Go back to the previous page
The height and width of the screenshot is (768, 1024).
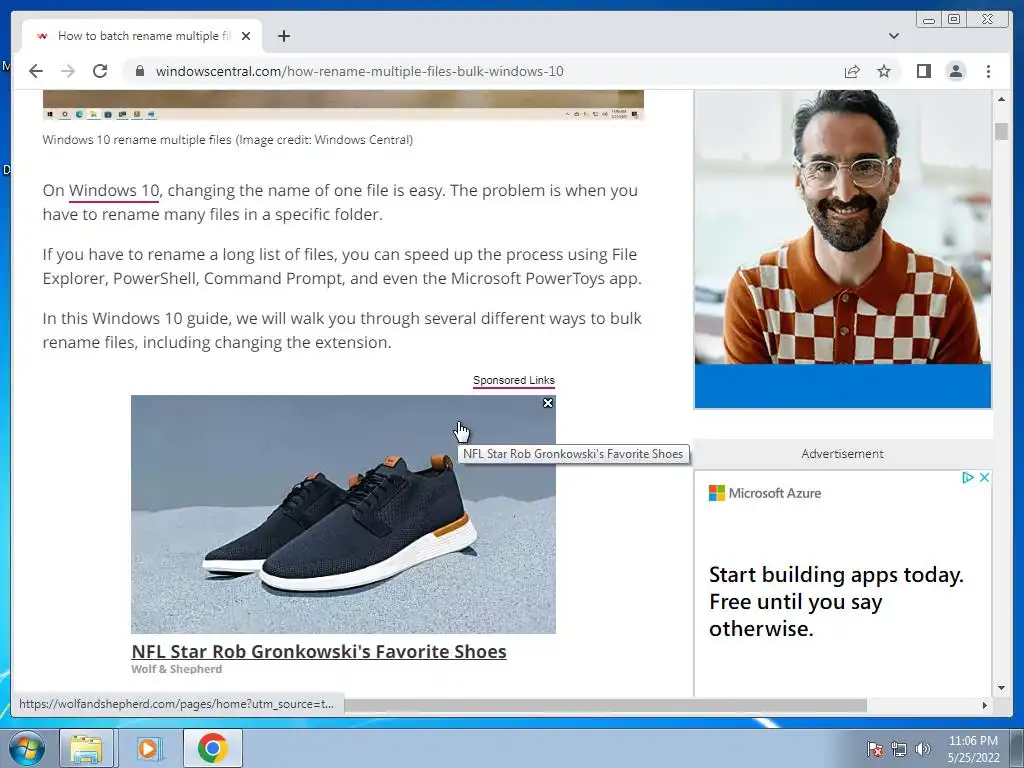coord(36,71)
